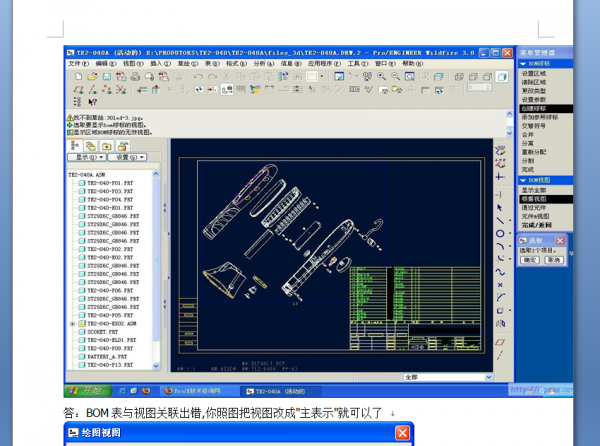The width and height of the screenshot is (600, 446).
Task: Open the 设置 dropdown in model tree
Action: pos(127,157)
